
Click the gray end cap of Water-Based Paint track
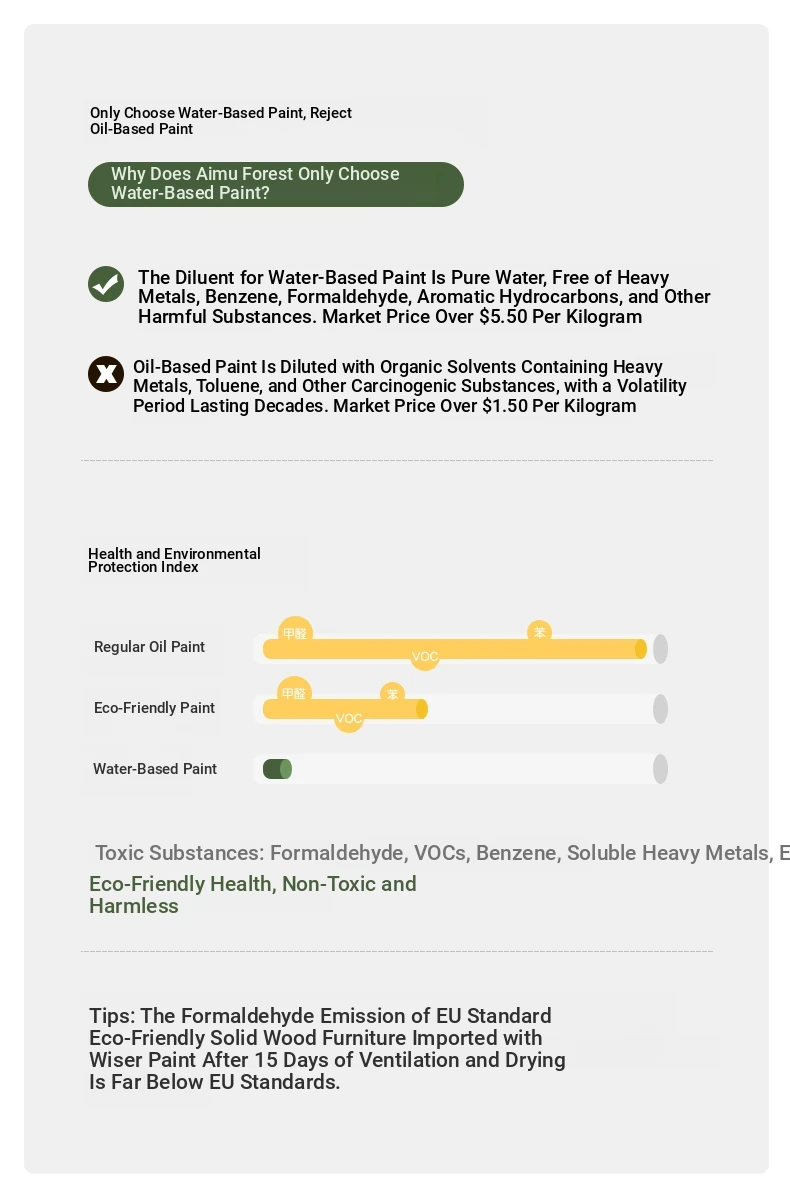660,769
